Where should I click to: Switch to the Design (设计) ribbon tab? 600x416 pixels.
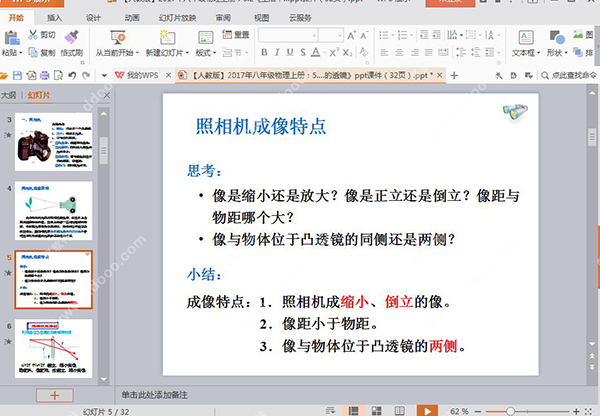coord(93,18)
